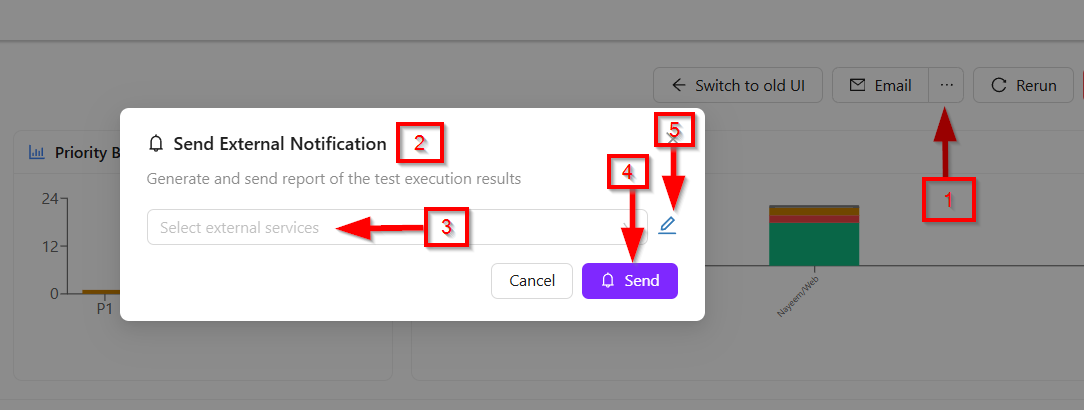Cancel the external notification dialog
Image resolution: width=1084 pixels, height=410 pixels.
point(531,281)
